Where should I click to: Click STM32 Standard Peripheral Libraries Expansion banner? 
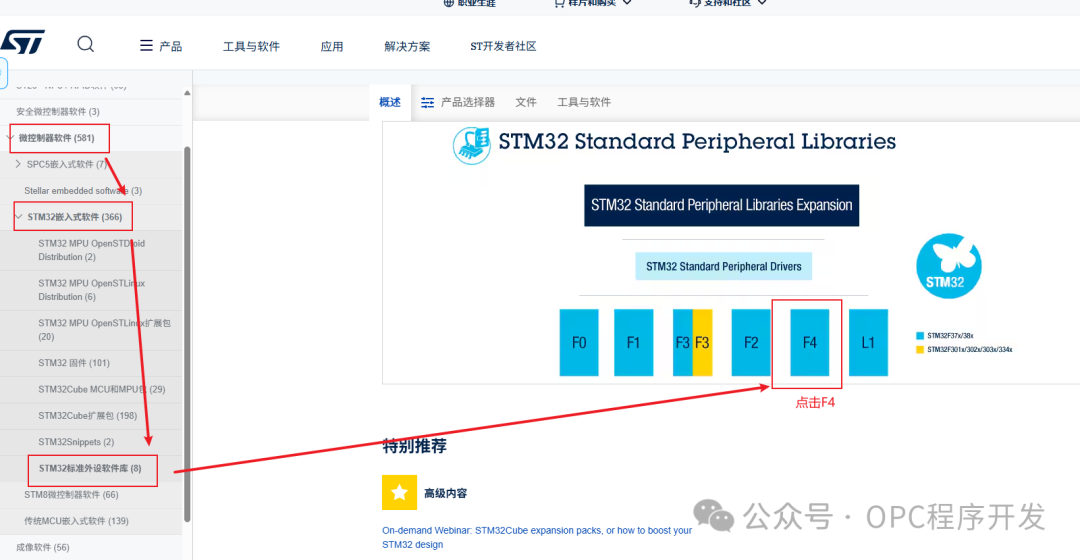(x=721, y=205)
